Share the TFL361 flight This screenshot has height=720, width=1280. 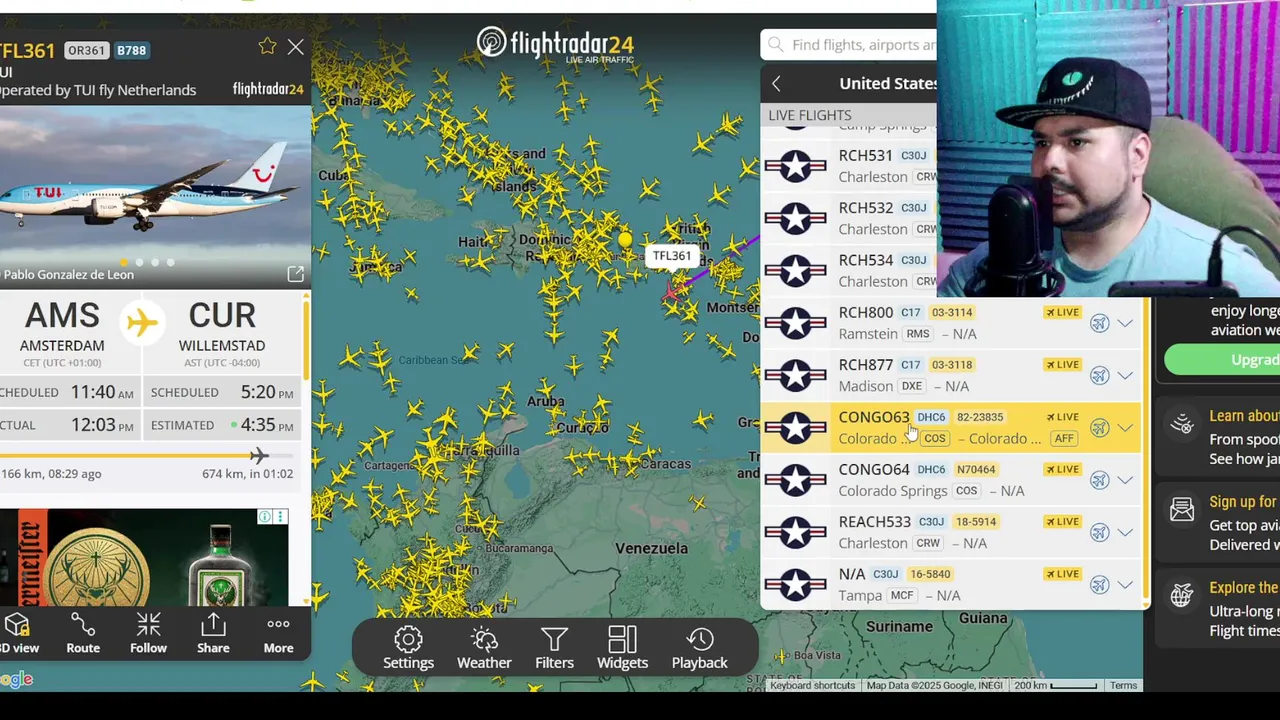213,634
